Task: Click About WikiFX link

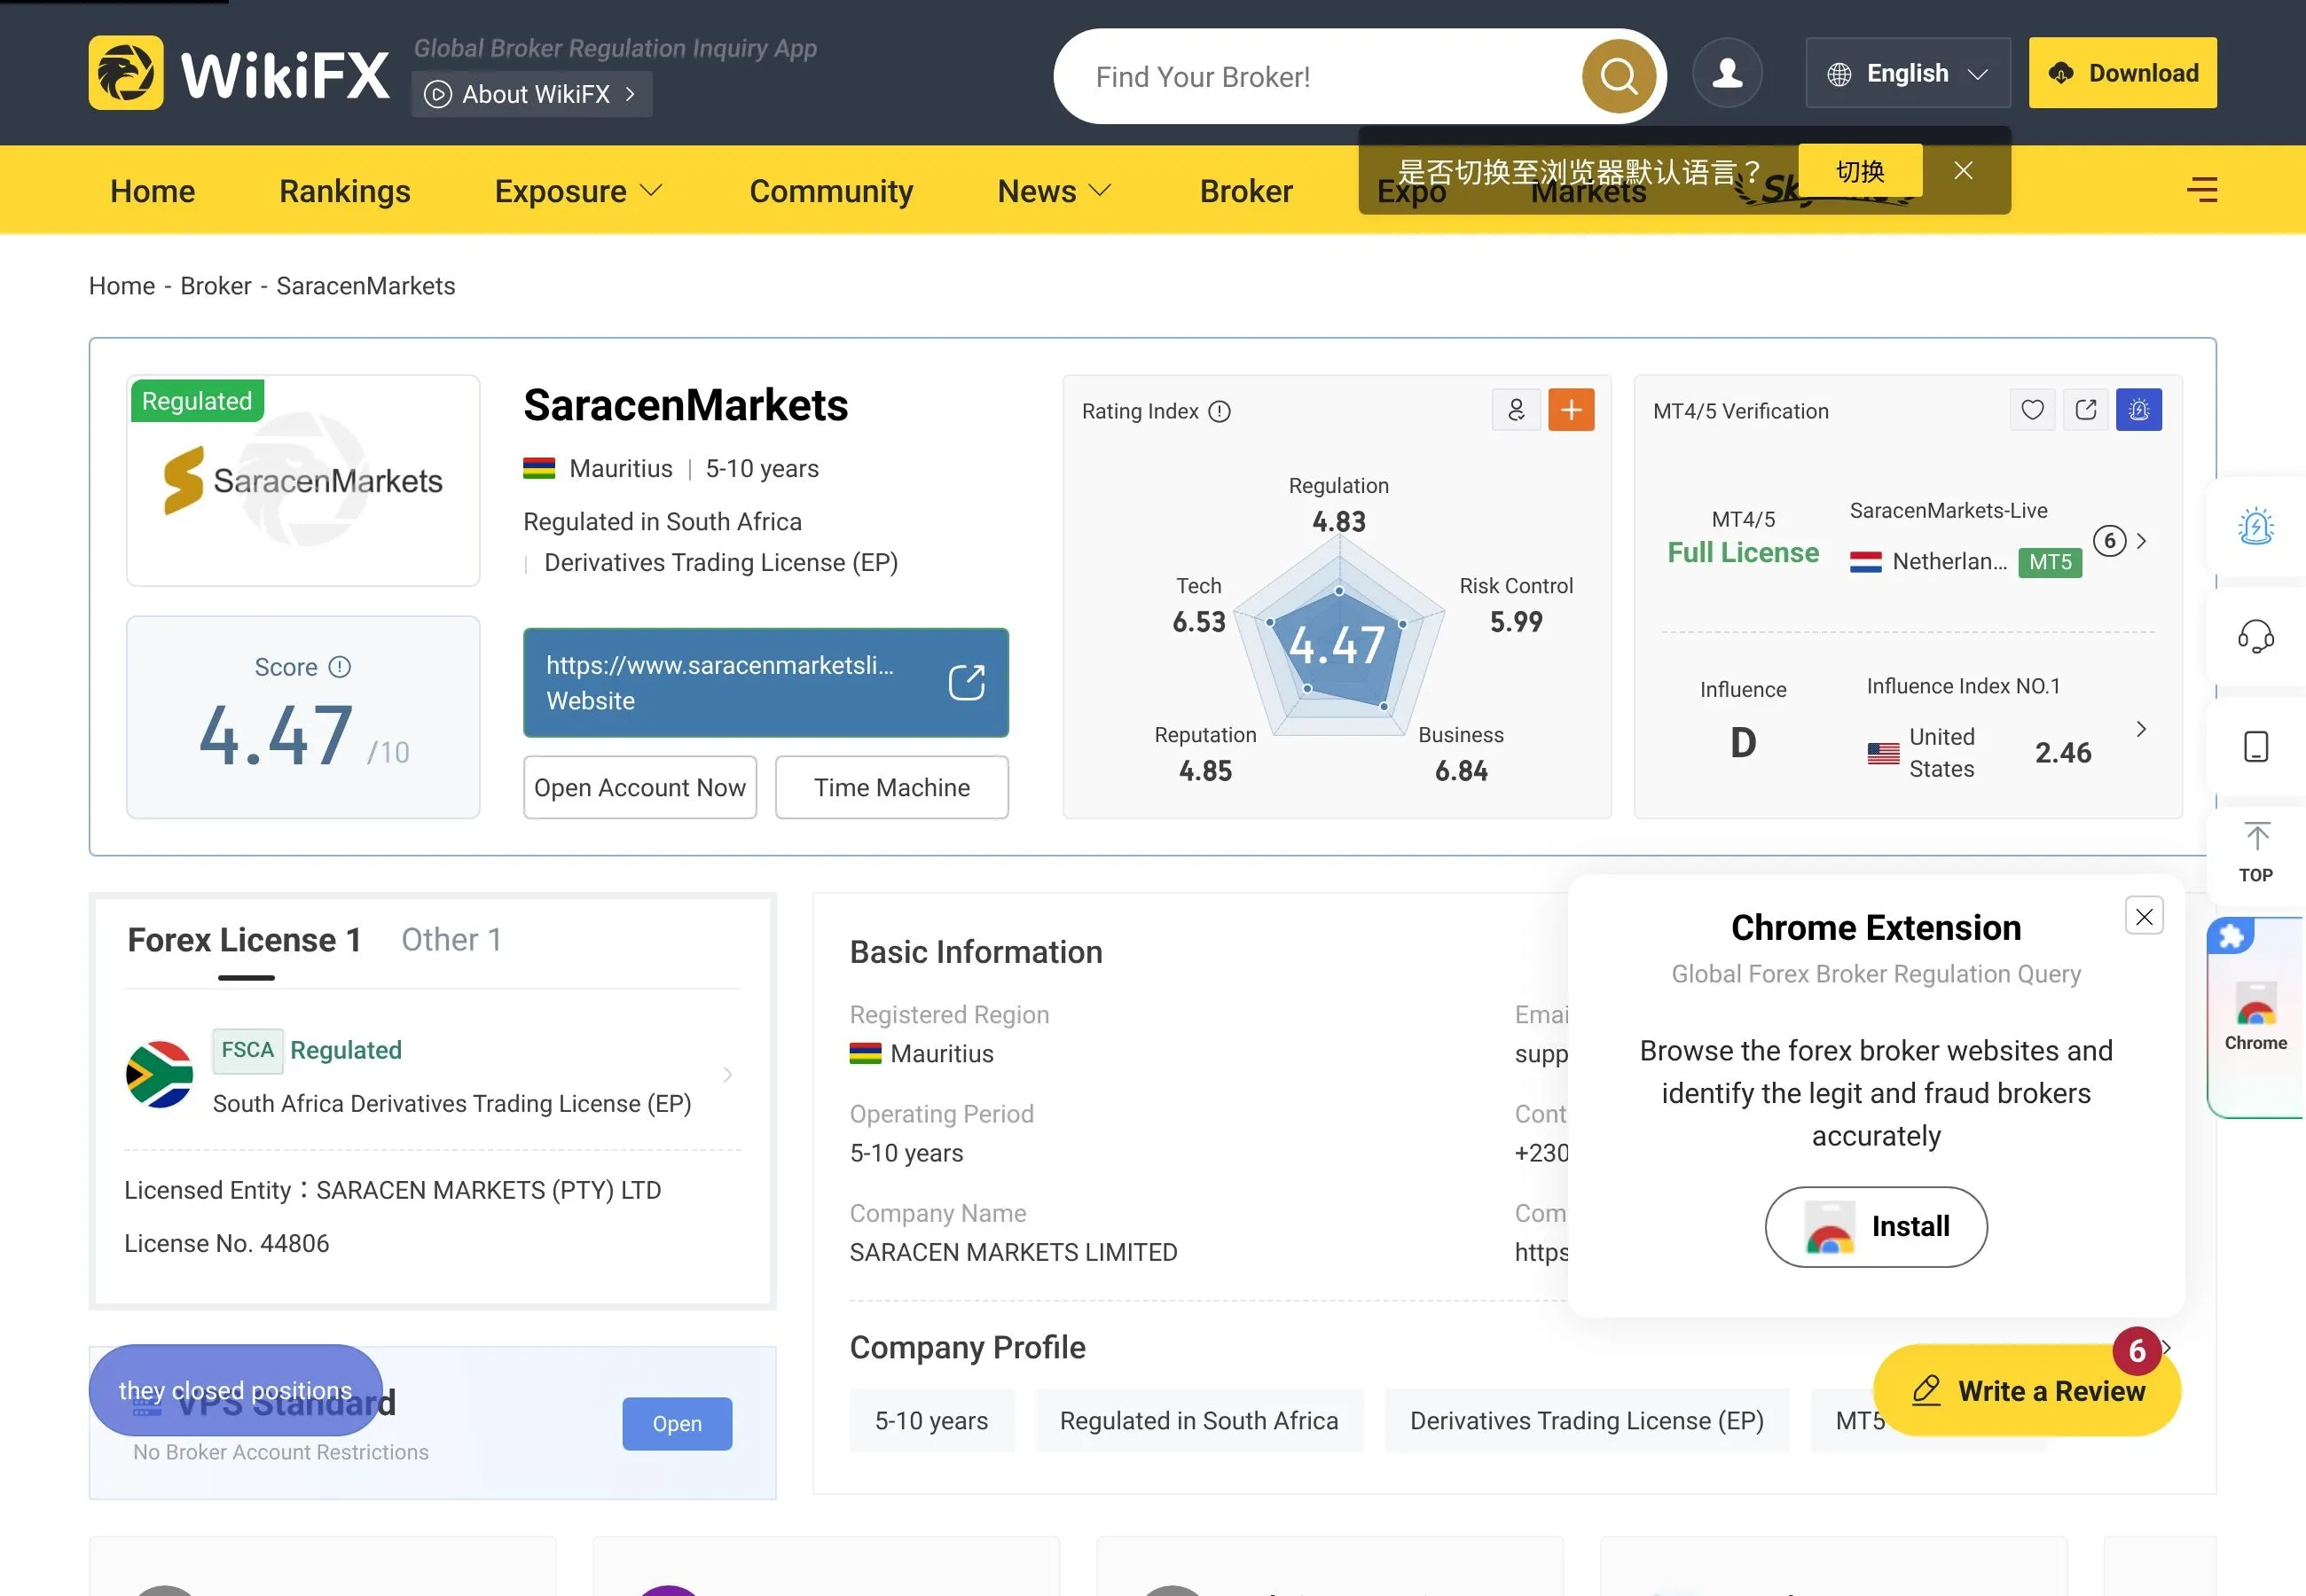Action: click(x=532, y=94)
